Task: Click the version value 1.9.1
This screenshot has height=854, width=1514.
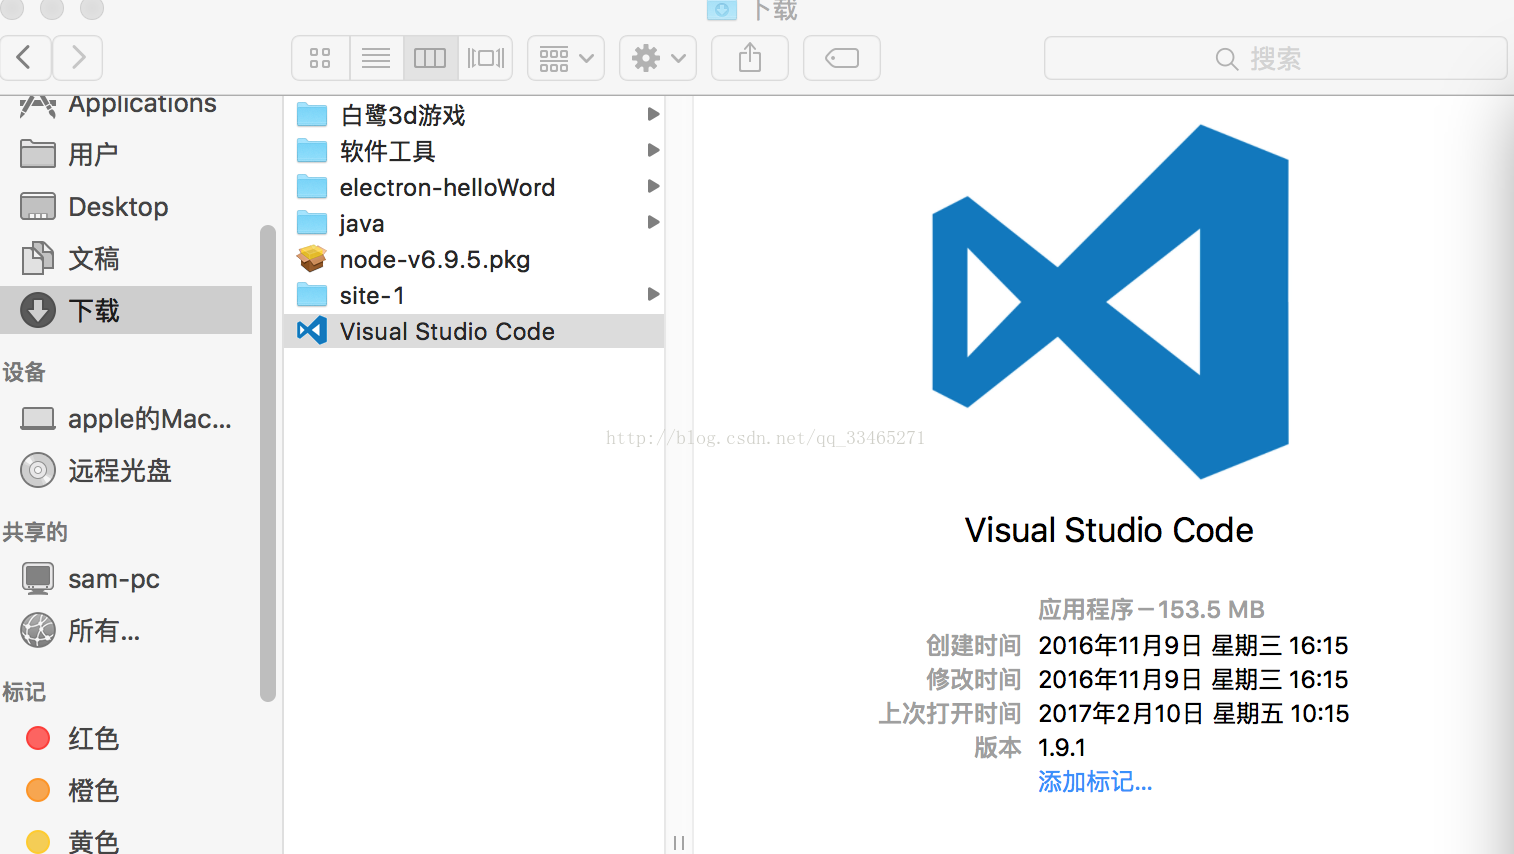Action: pos(1062,748)
